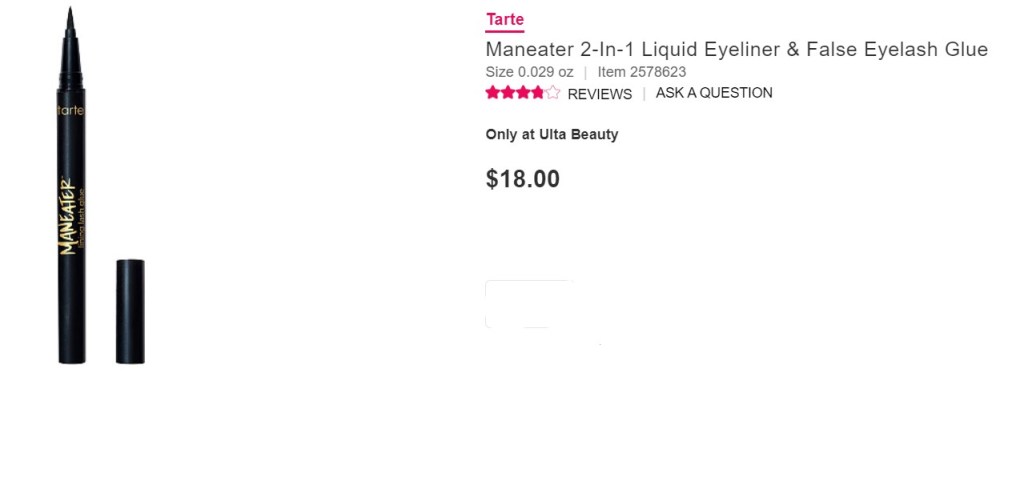Click the Item 2578623 number
The width and height of the screenshot is (1024, 477).
(642, 72)
